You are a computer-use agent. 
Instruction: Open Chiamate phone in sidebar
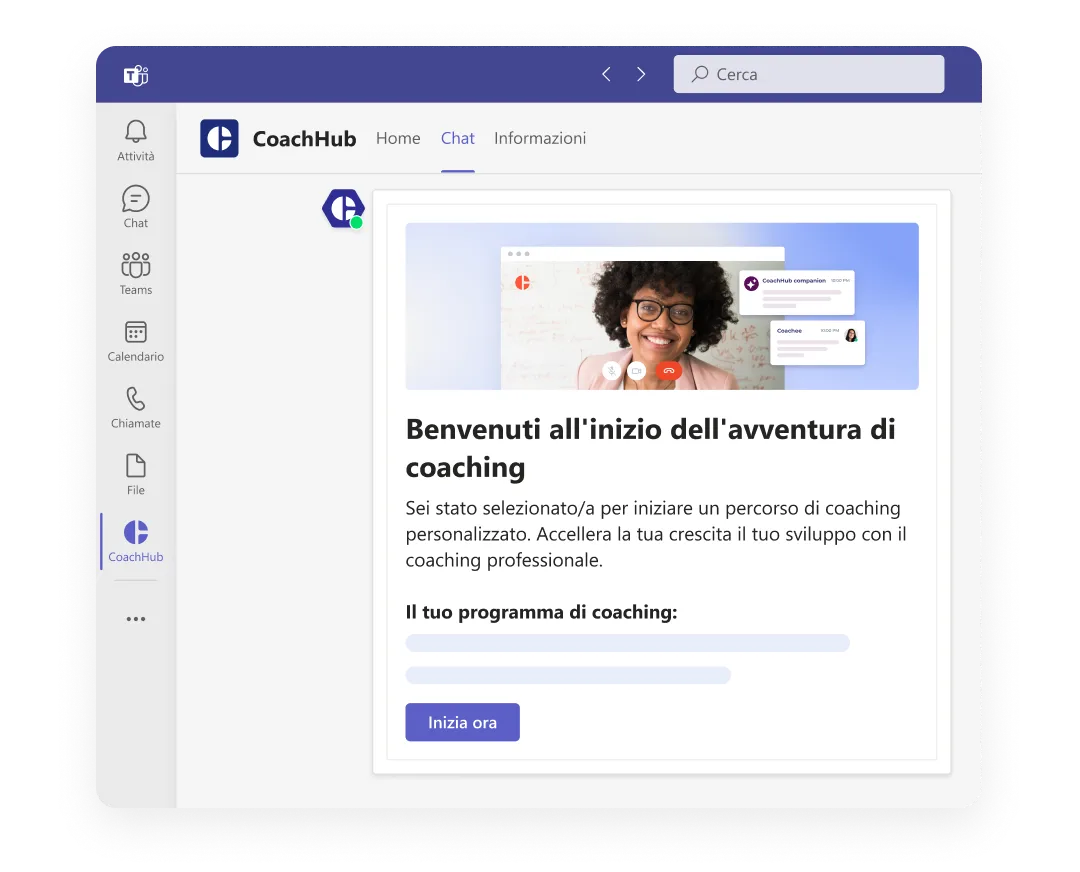[136, 407]
